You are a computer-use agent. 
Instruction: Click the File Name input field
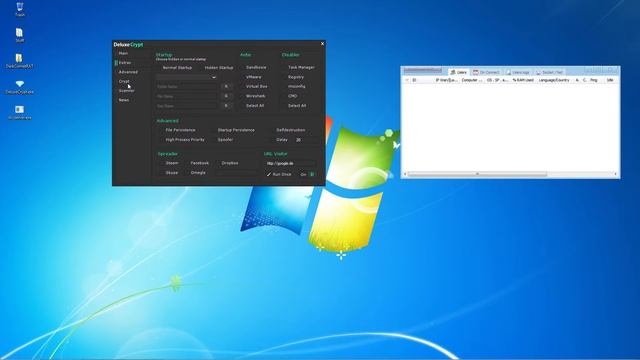(x=186, y=96)
